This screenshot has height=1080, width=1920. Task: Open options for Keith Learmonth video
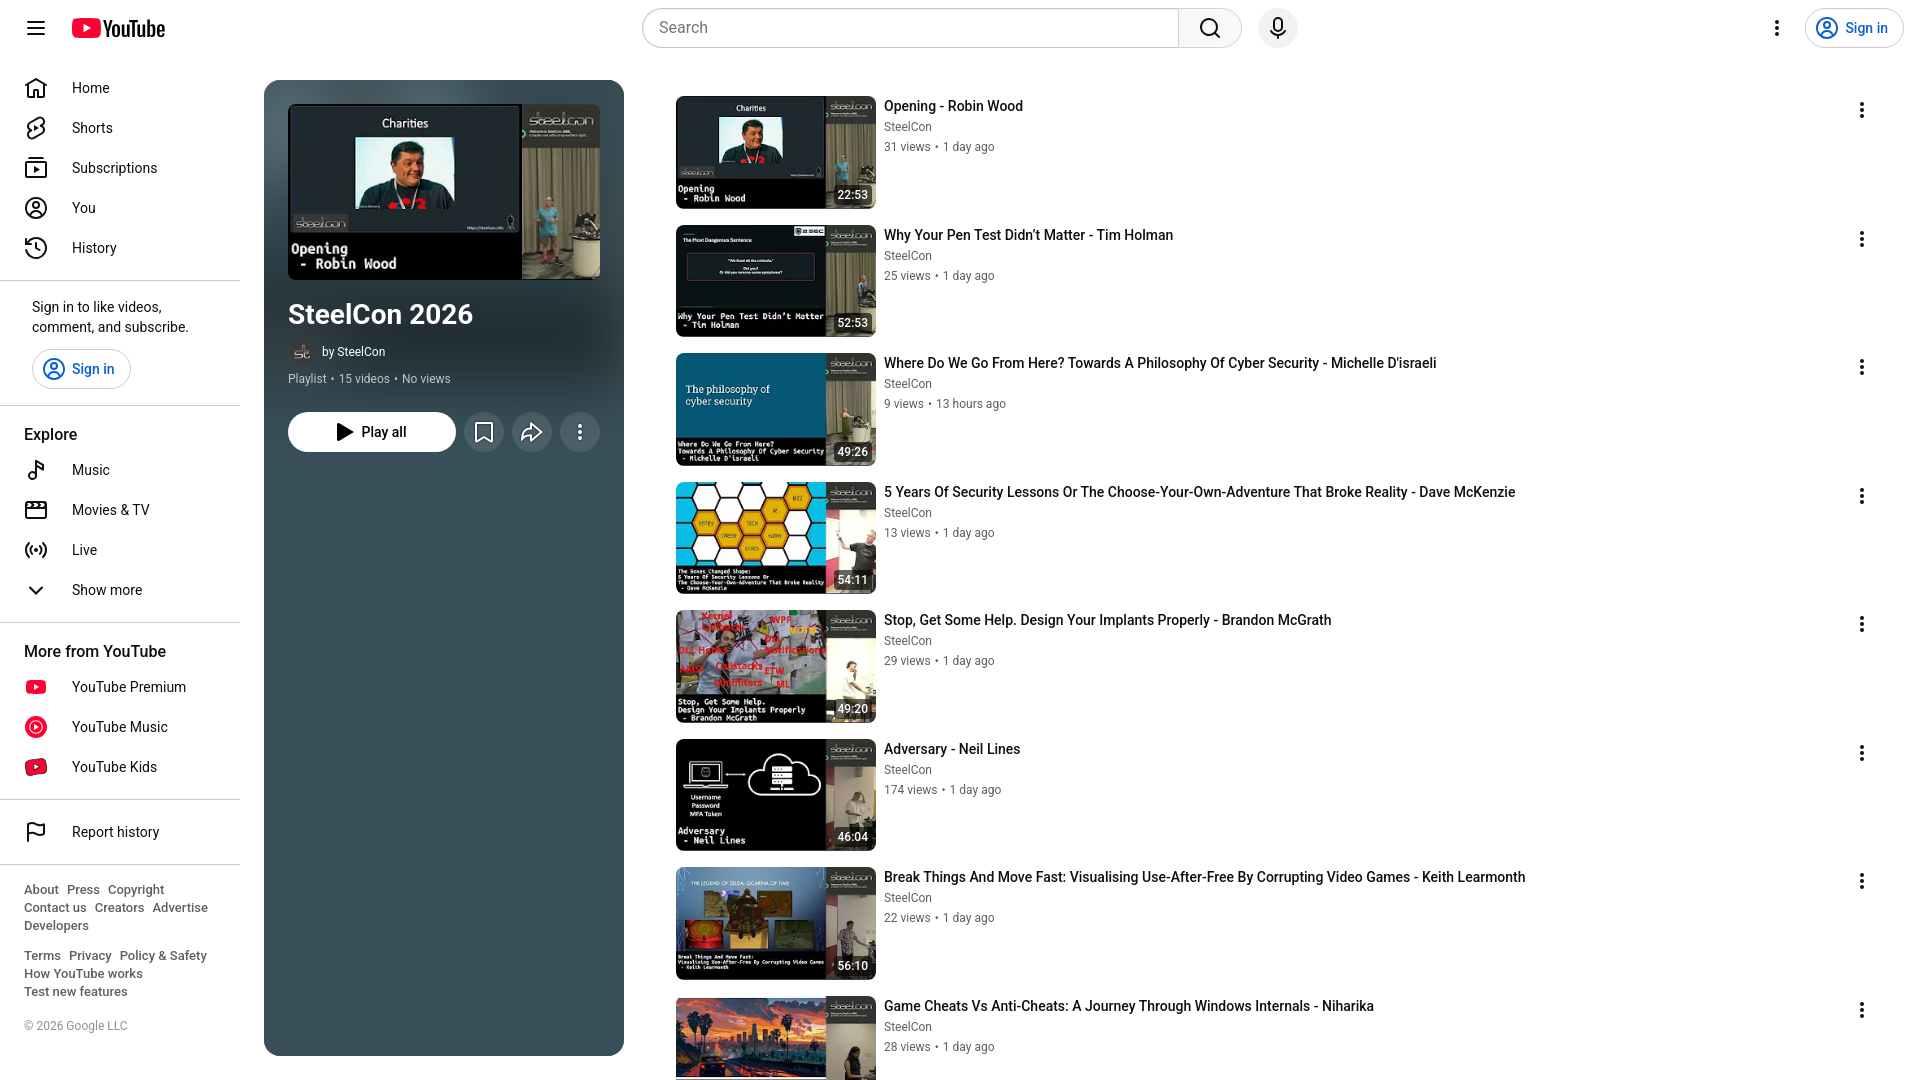1862,881
